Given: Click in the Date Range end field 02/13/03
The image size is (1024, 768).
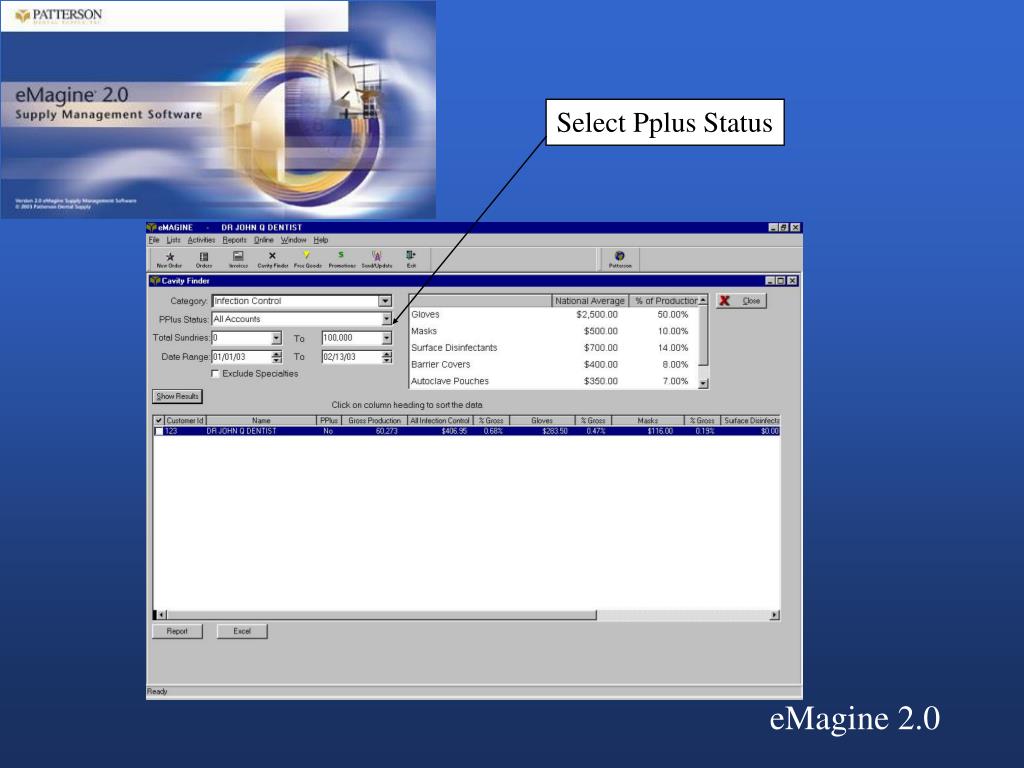Looking at the screenshot, I should pos(351,357).
